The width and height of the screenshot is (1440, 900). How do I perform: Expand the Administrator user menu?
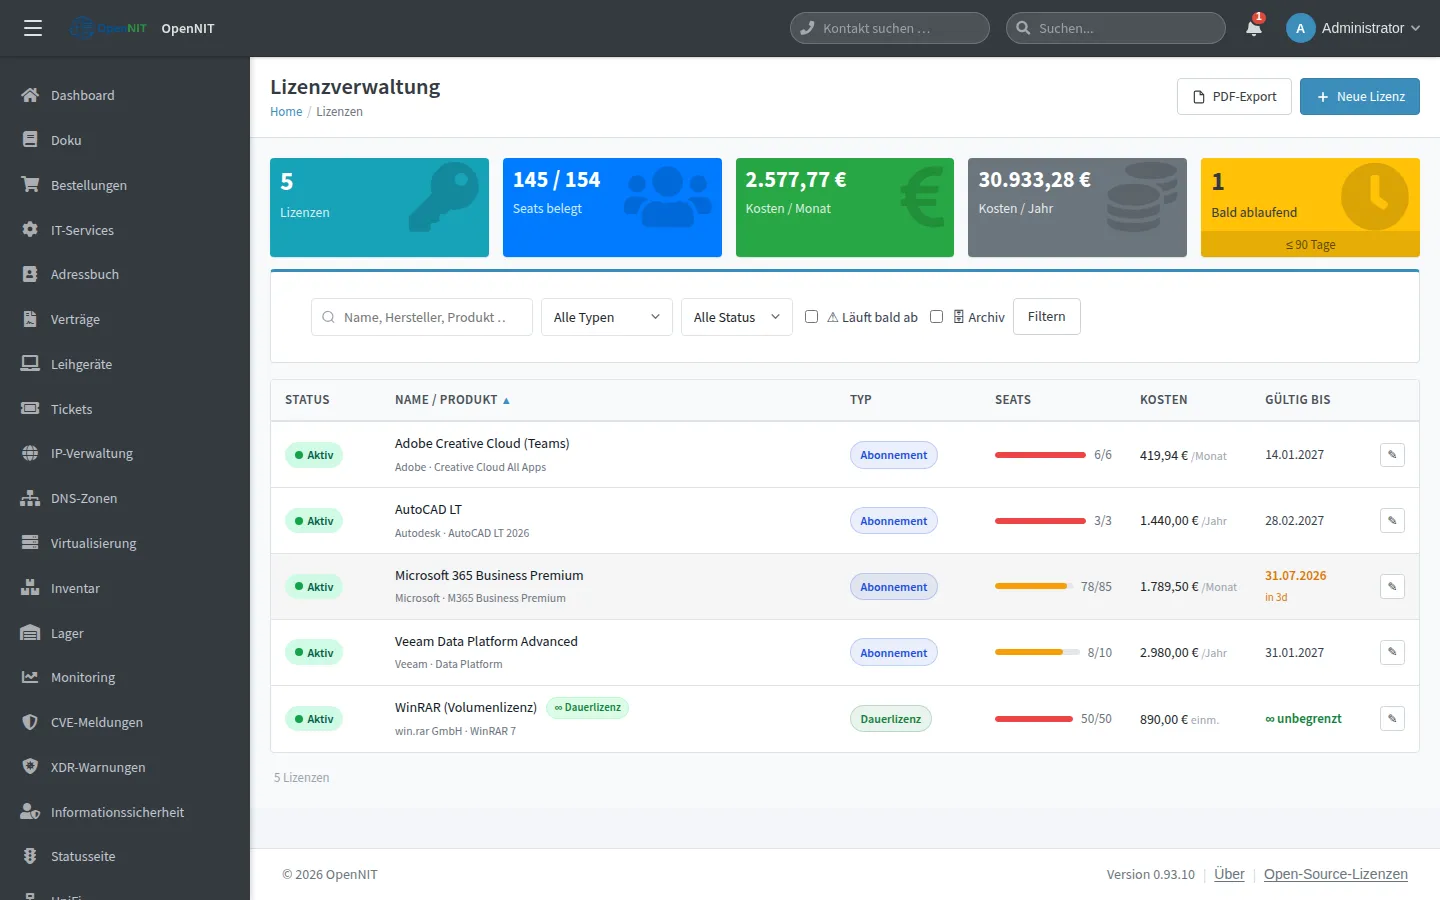click(x=1353, y=28)
